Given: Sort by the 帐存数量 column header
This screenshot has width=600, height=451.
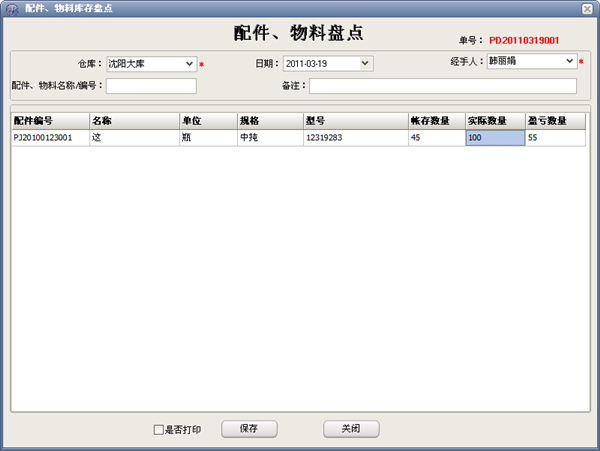Looking at the screenshot, I should point(436,121).
